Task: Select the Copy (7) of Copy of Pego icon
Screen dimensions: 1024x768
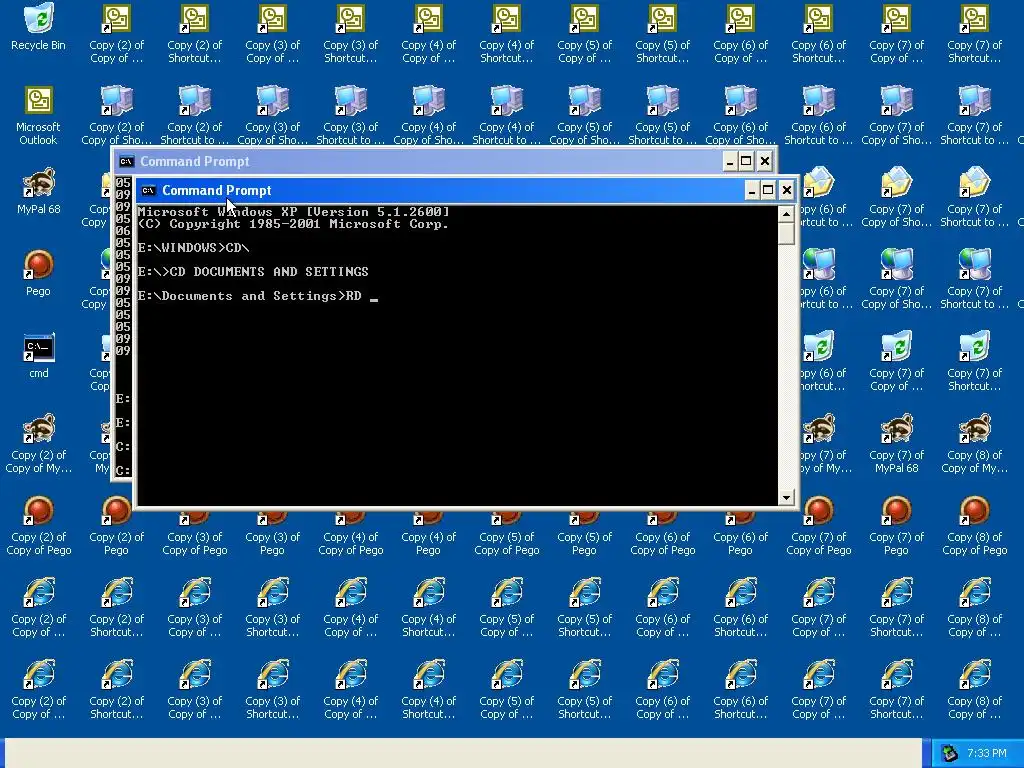Action: (818, 526)
